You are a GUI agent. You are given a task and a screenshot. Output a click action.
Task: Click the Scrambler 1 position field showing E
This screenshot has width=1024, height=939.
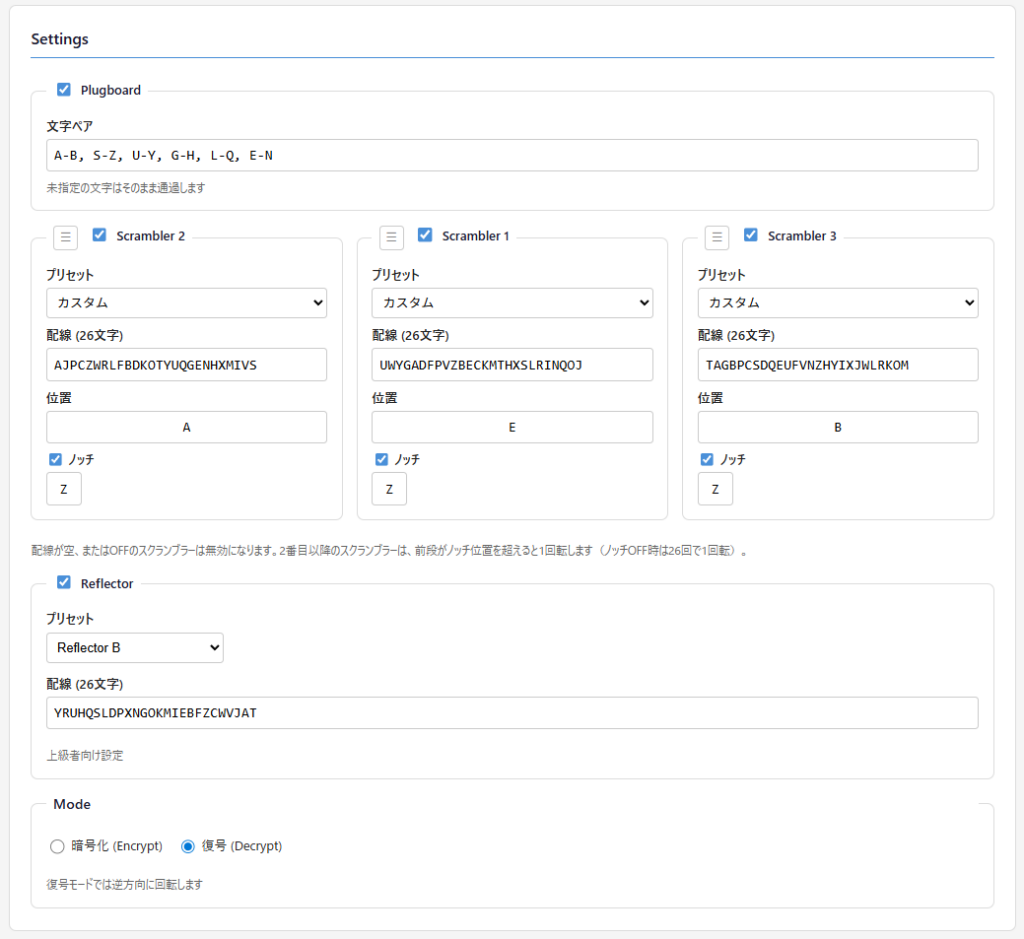click(512, 427)
